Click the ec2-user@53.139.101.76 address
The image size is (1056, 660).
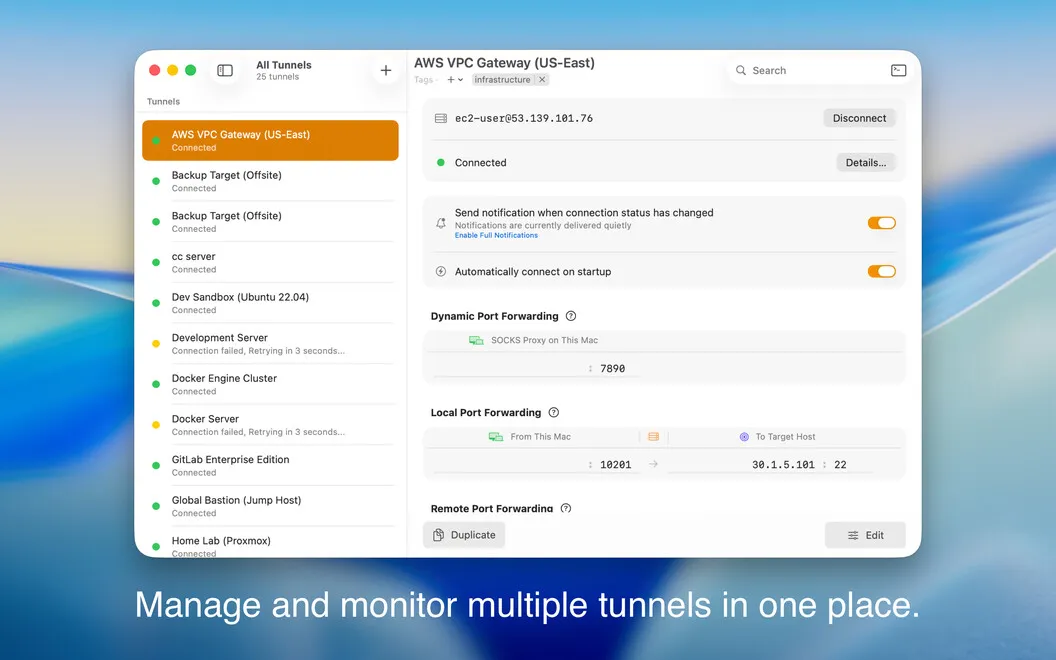point(524,119)
